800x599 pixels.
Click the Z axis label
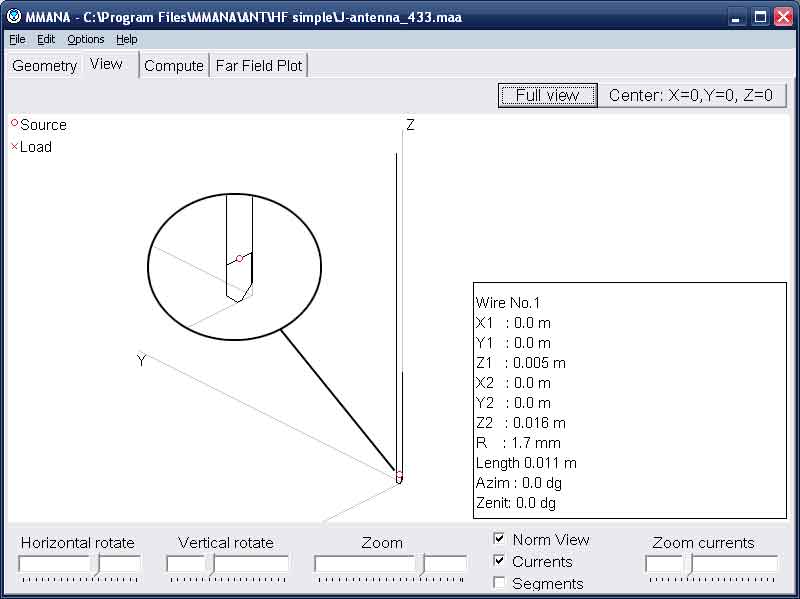coord(410,125)
